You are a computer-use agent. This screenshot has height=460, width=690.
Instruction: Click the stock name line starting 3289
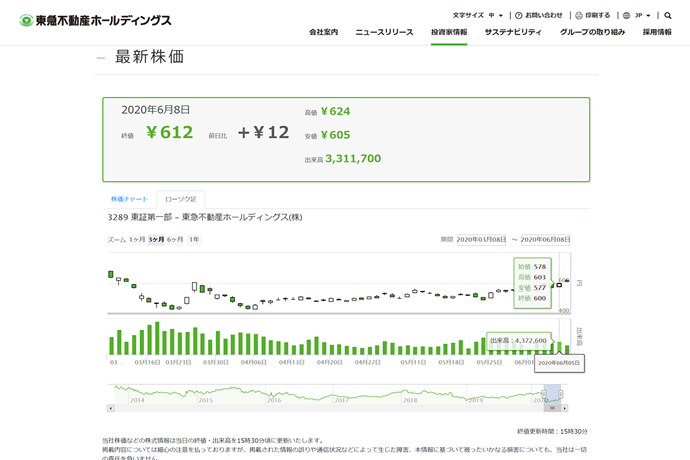pos(205,217)
